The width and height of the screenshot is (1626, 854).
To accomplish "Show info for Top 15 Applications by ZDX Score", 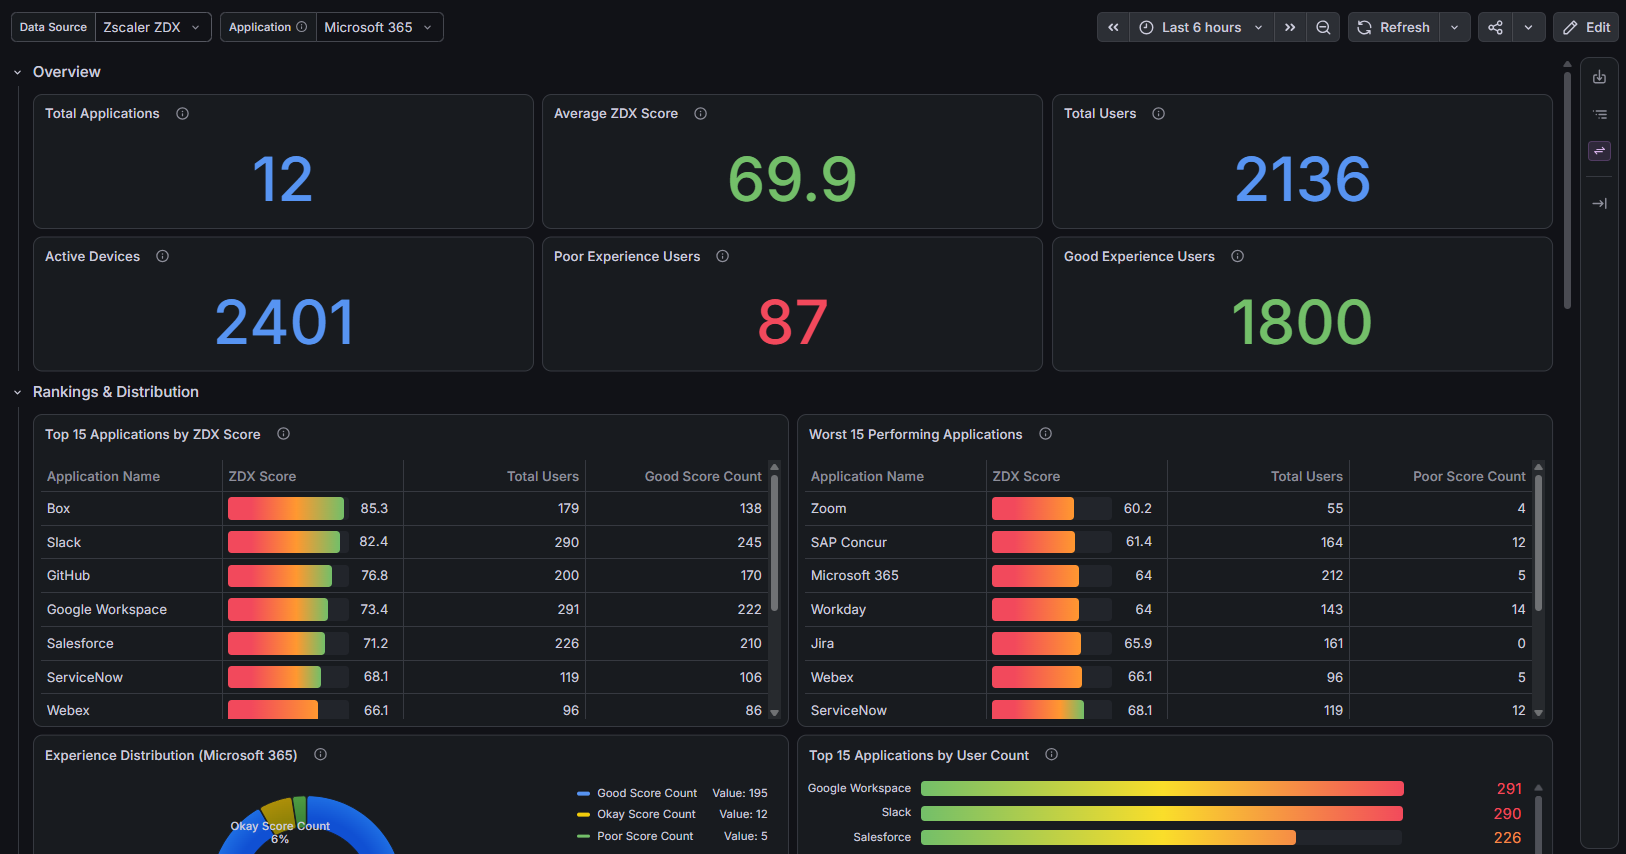I will tap(283, 434).
